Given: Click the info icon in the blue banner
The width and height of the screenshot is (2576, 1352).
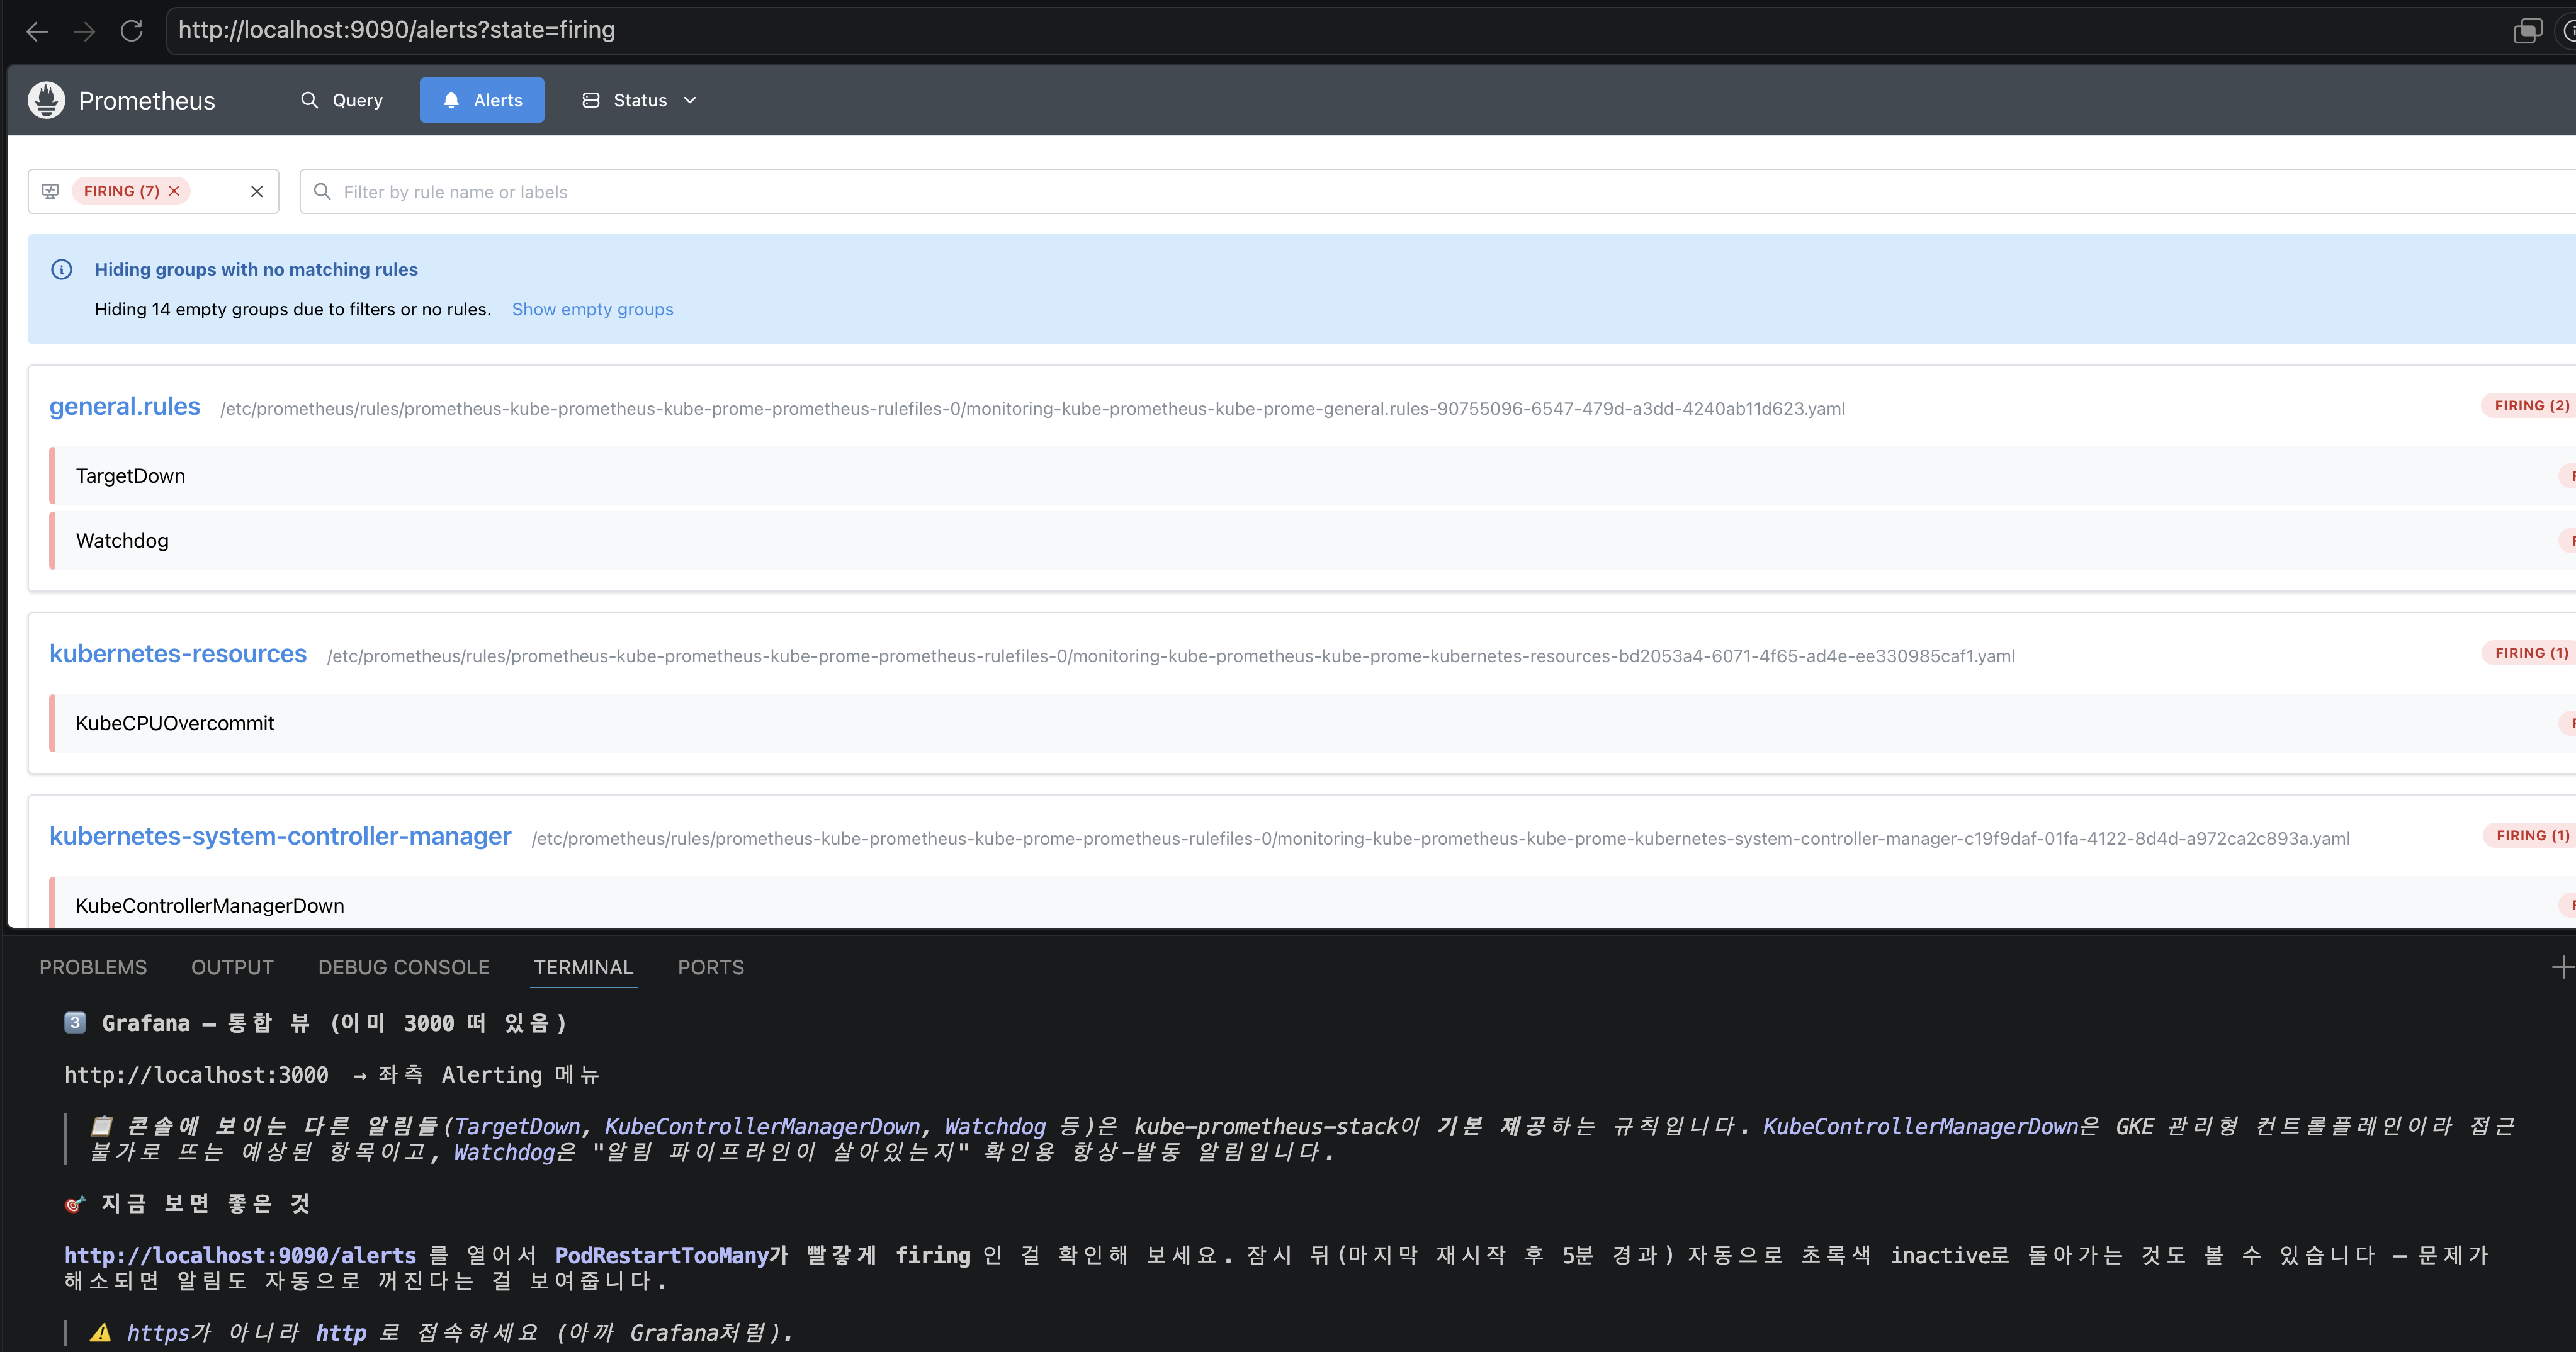Looking at the screenshot, I should click(62, 269).
